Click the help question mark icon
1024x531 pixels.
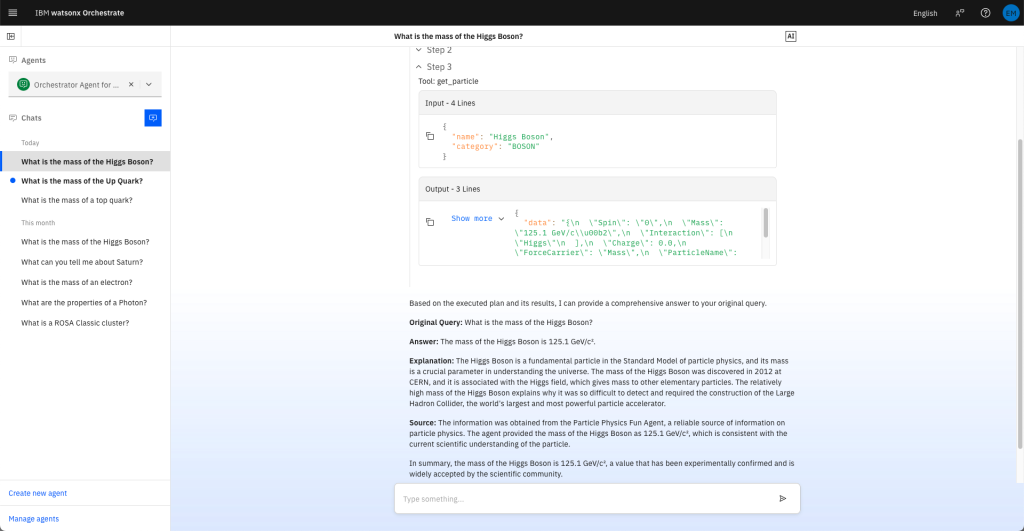(x=985, y=13)
